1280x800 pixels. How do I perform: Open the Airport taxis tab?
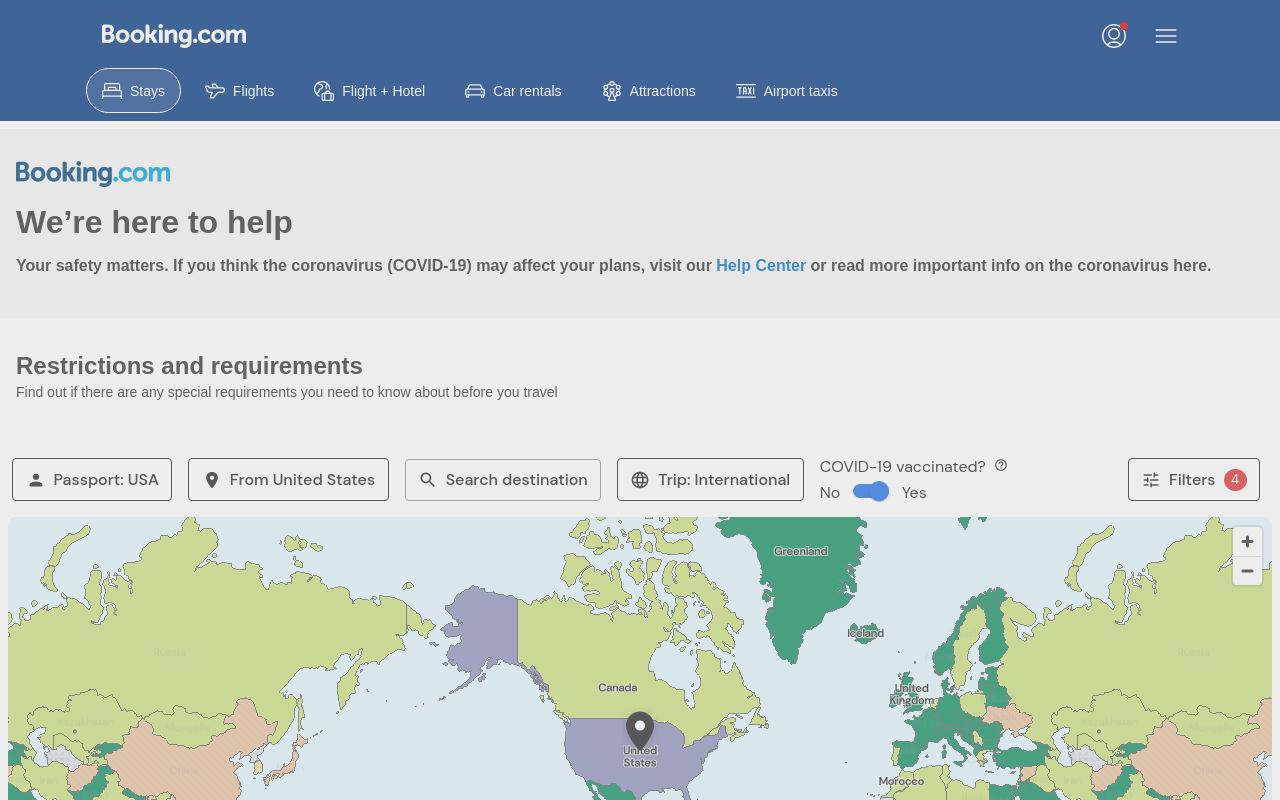pyautogui.click(x=787, y=91)
